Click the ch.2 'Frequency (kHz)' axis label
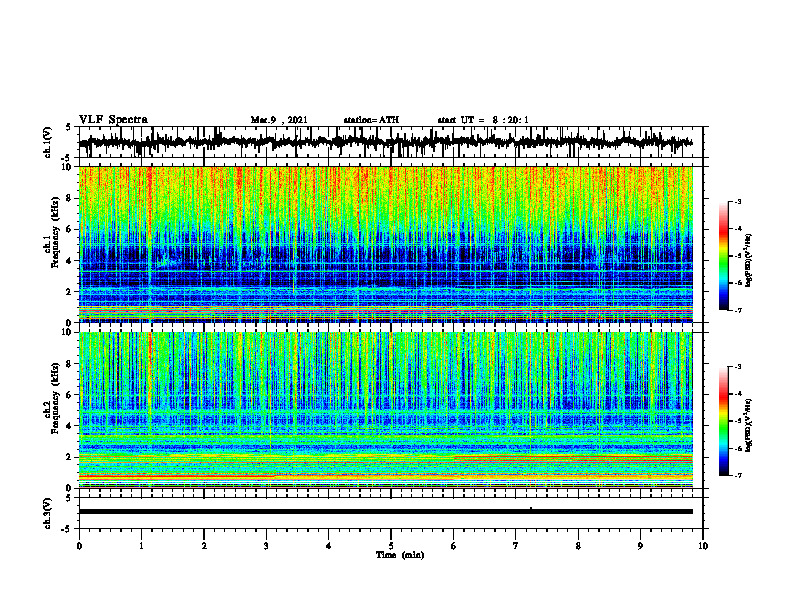The width and height of the screenshot is (792, 612). [55, 396]
